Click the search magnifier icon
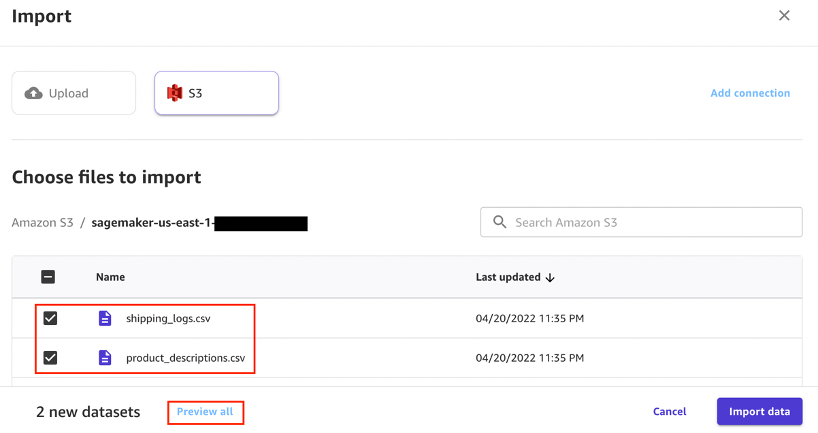The width and height of the screenshot is (818, 433). pyautogui.click(x=499, y=222)
